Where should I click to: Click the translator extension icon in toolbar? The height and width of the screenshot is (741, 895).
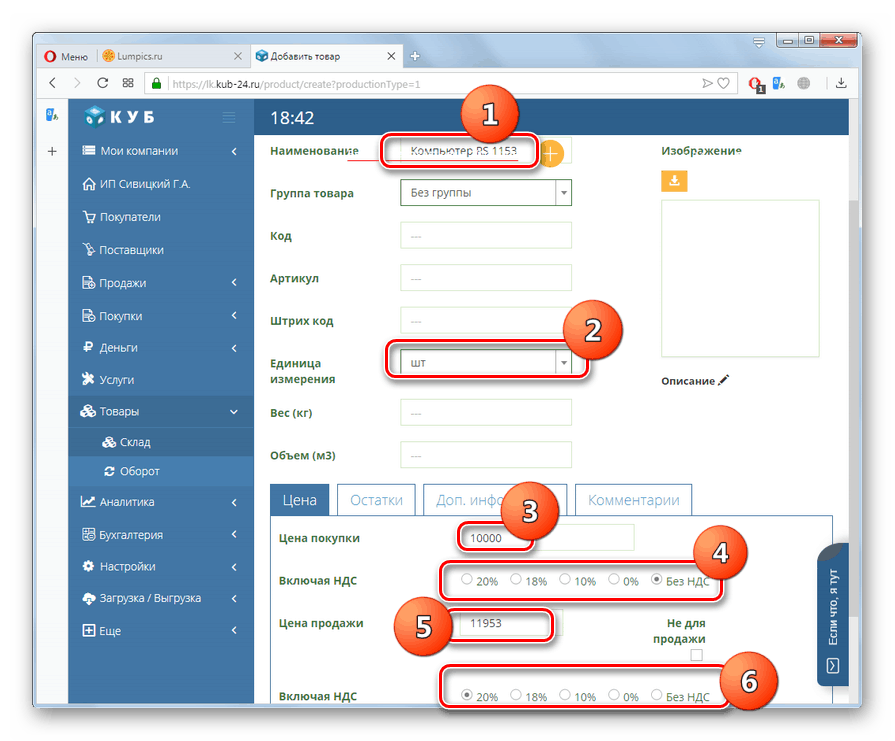[x=779, y=83]
